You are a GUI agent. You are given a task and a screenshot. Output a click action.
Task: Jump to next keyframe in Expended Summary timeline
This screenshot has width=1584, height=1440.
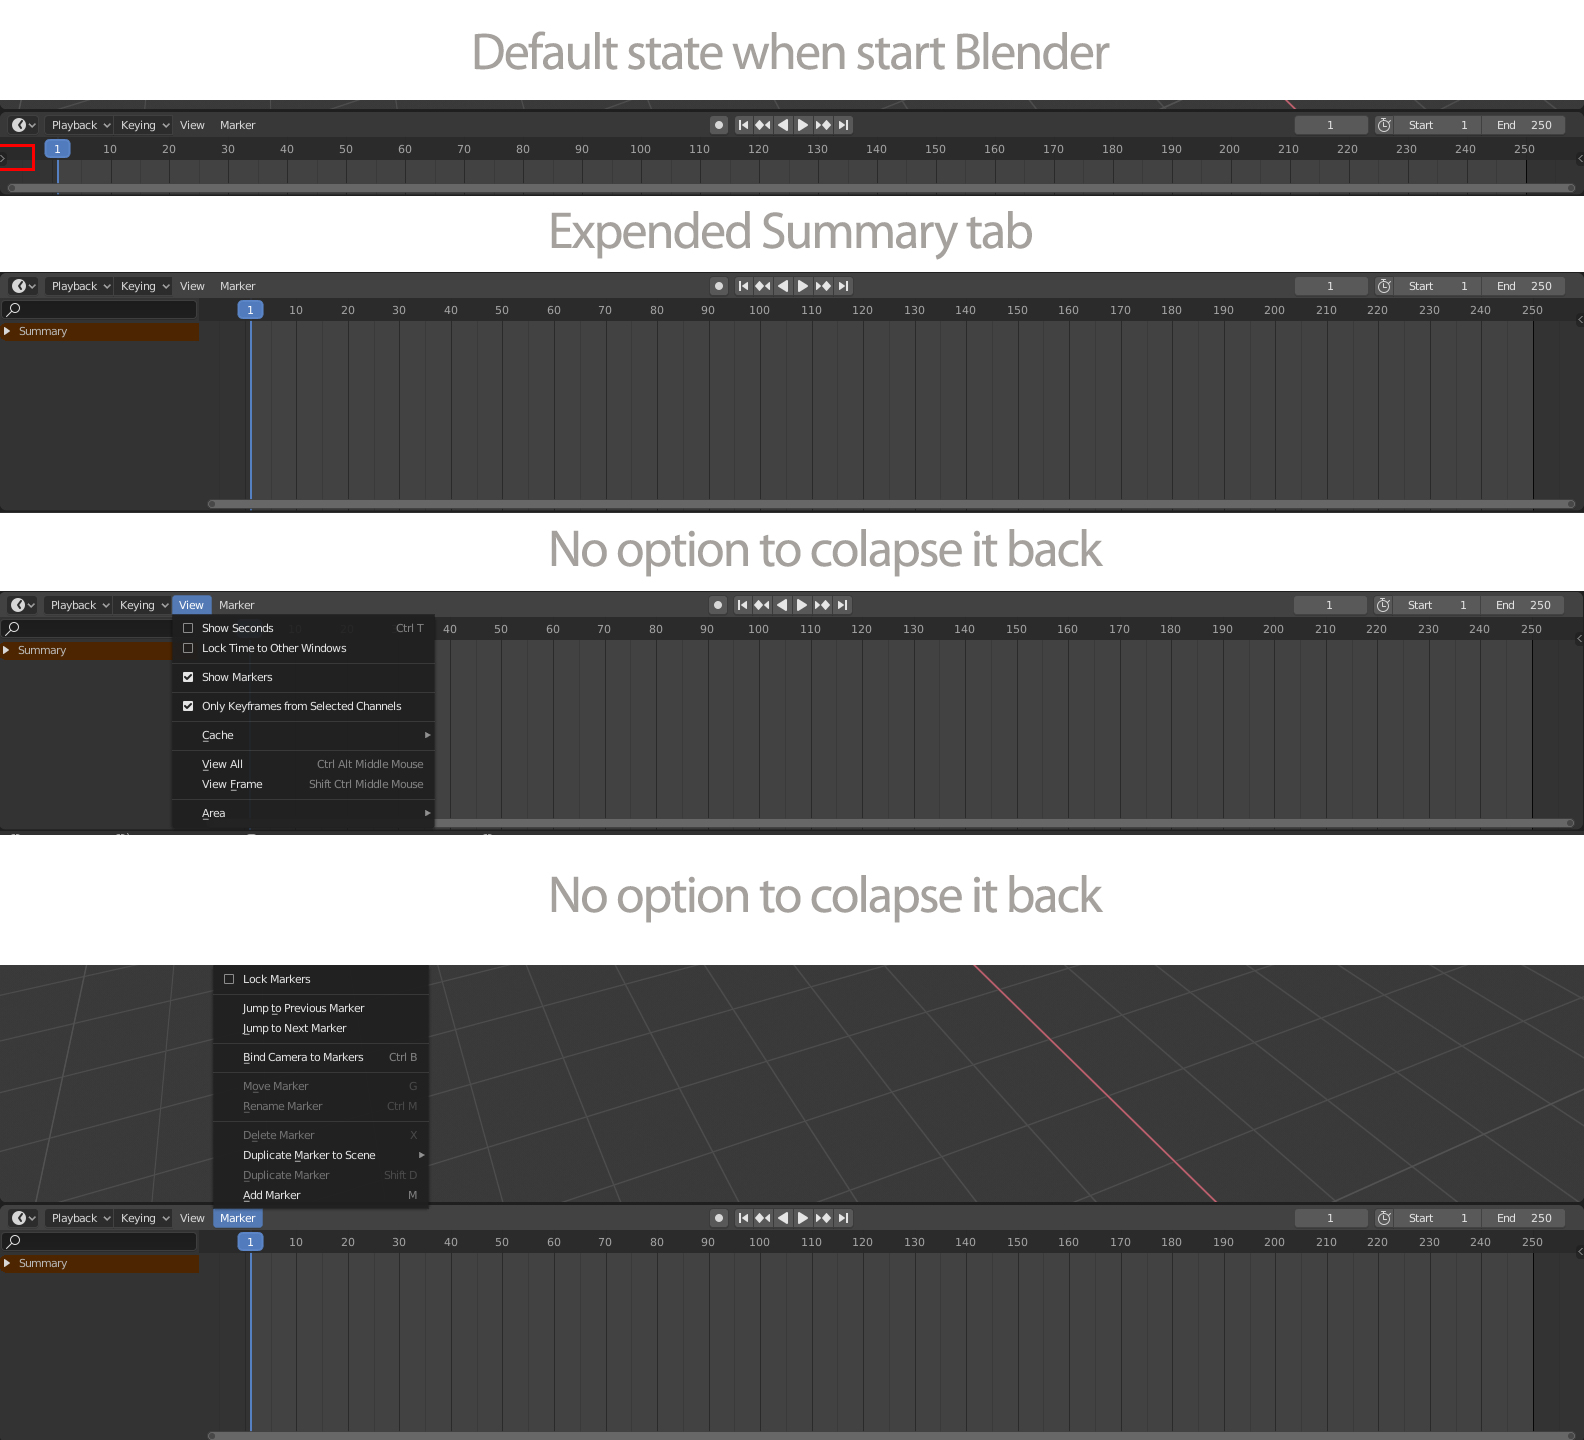pyautogui.click(x=823, y=286)
